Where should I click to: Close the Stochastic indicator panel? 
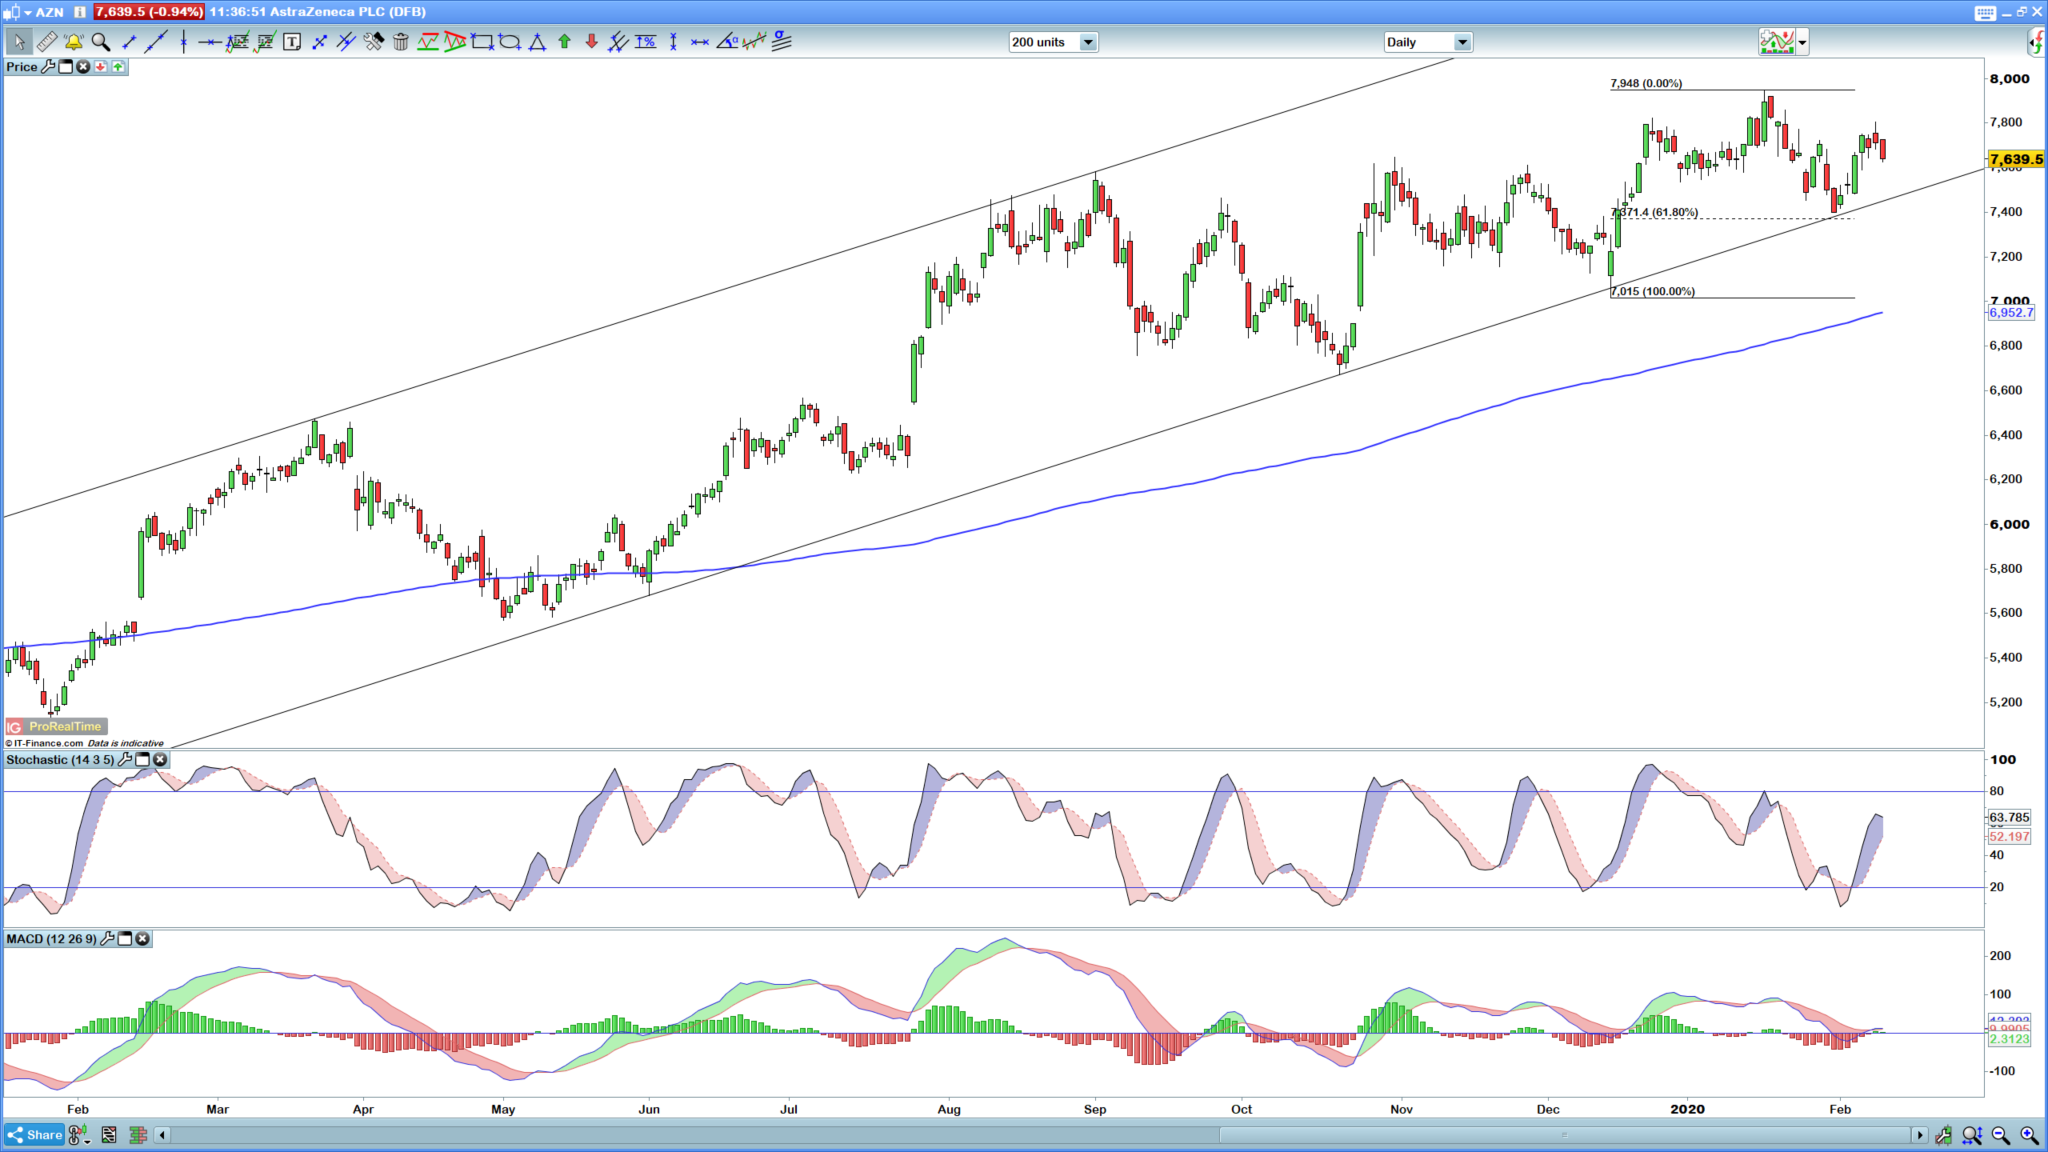[160, 759]
